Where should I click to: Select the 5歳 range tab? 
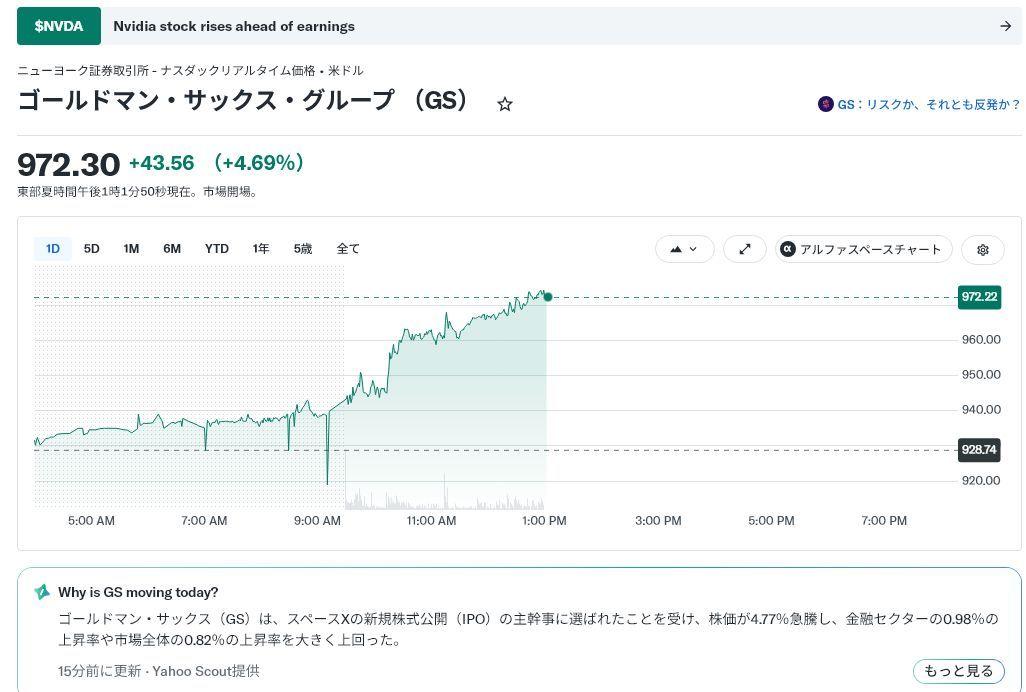[x=302, y=249]
